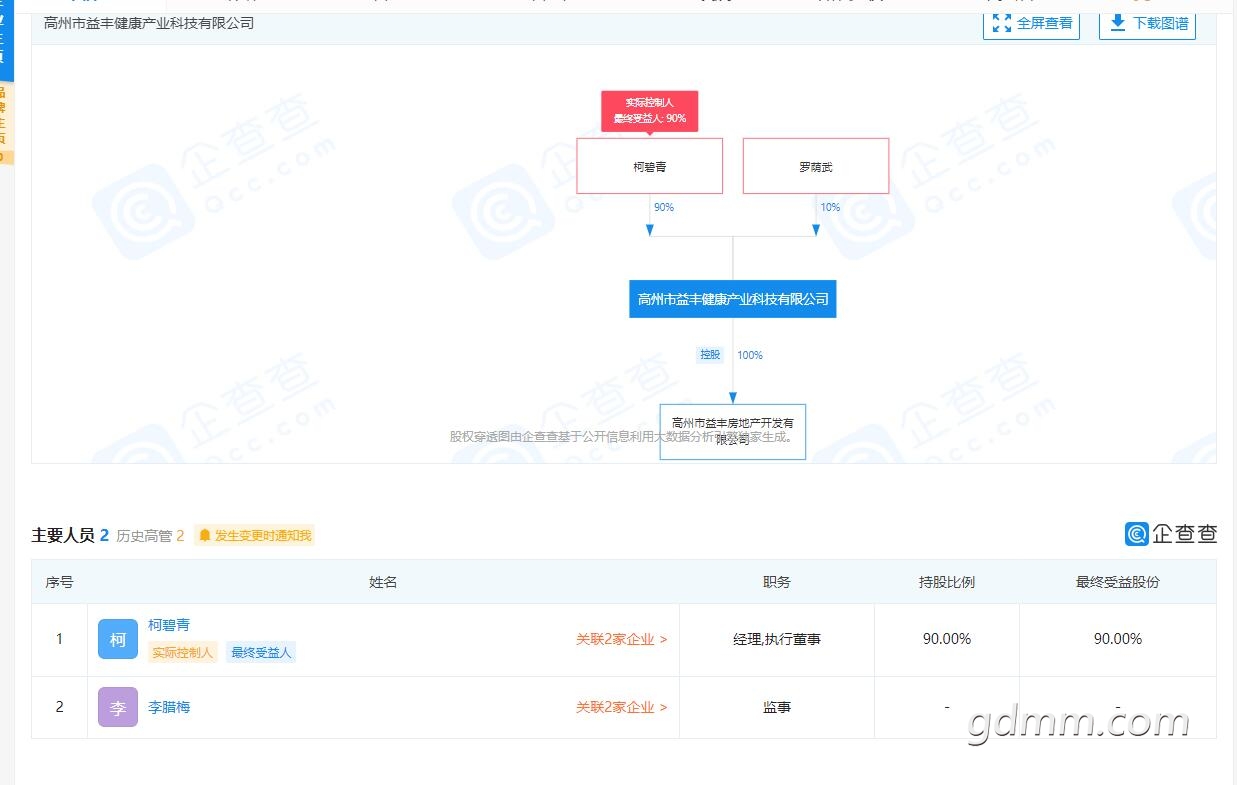Click the 最终受益人 tag under 柯碧青
Image resolution: width=1237 pixels, height=785 pixels.
tap(261, 653)
